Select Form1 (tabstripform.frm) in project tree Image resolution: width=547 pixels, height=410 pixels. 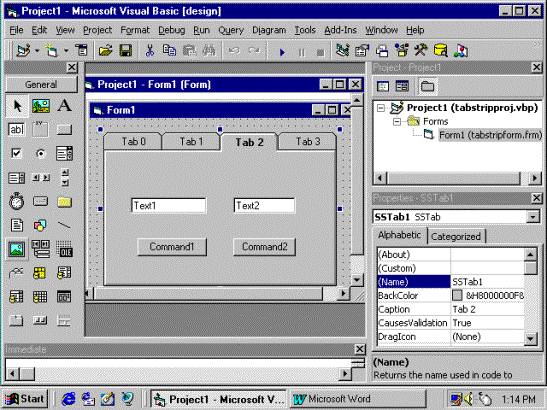[x=490, y=135]
